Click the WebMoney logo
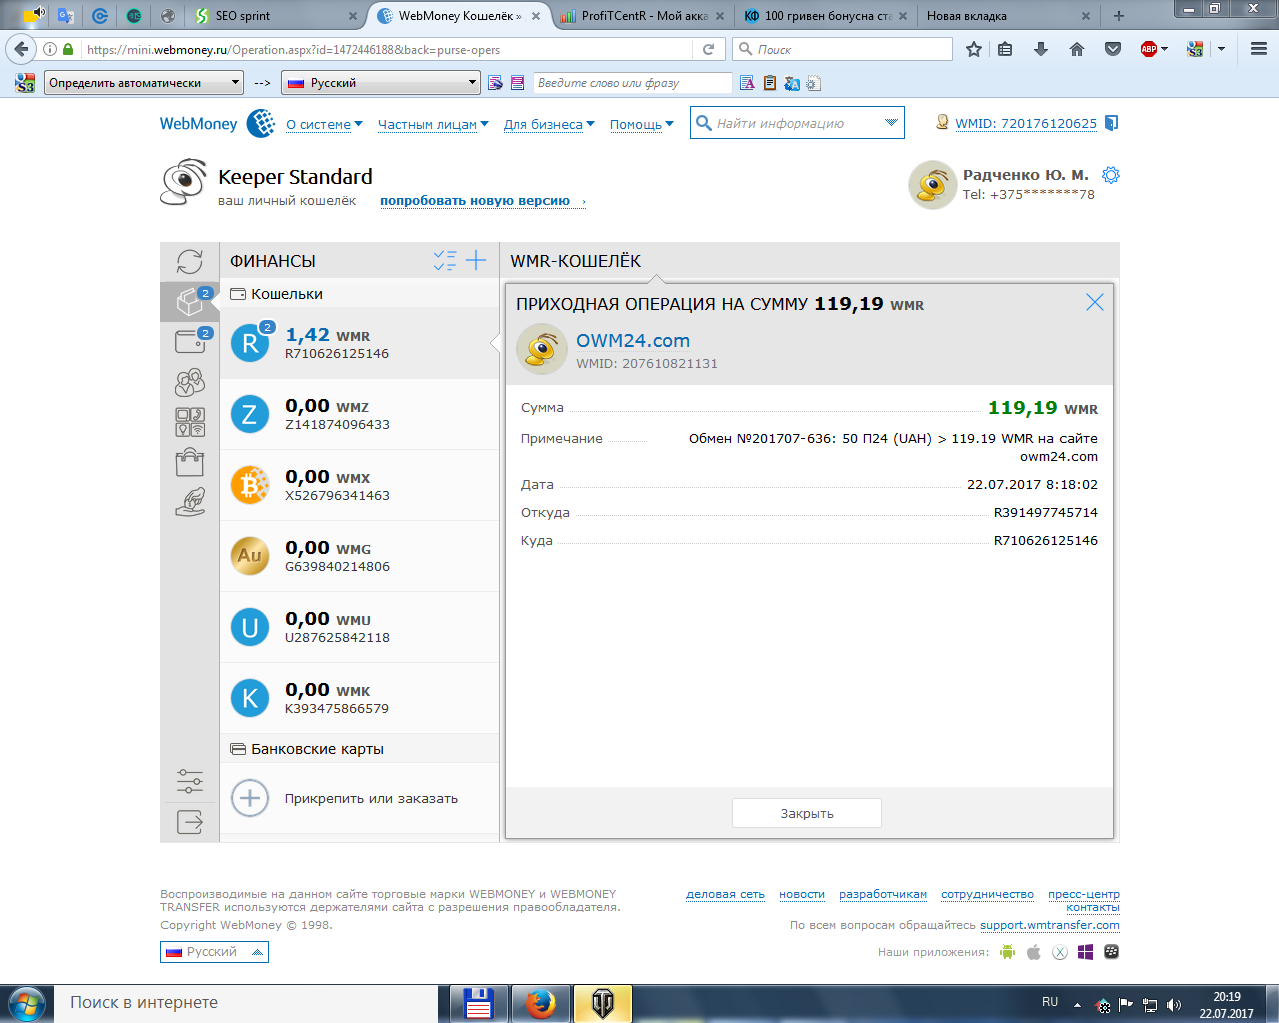This screenshot has height=1023, width=1279. [x=216, y=123]
